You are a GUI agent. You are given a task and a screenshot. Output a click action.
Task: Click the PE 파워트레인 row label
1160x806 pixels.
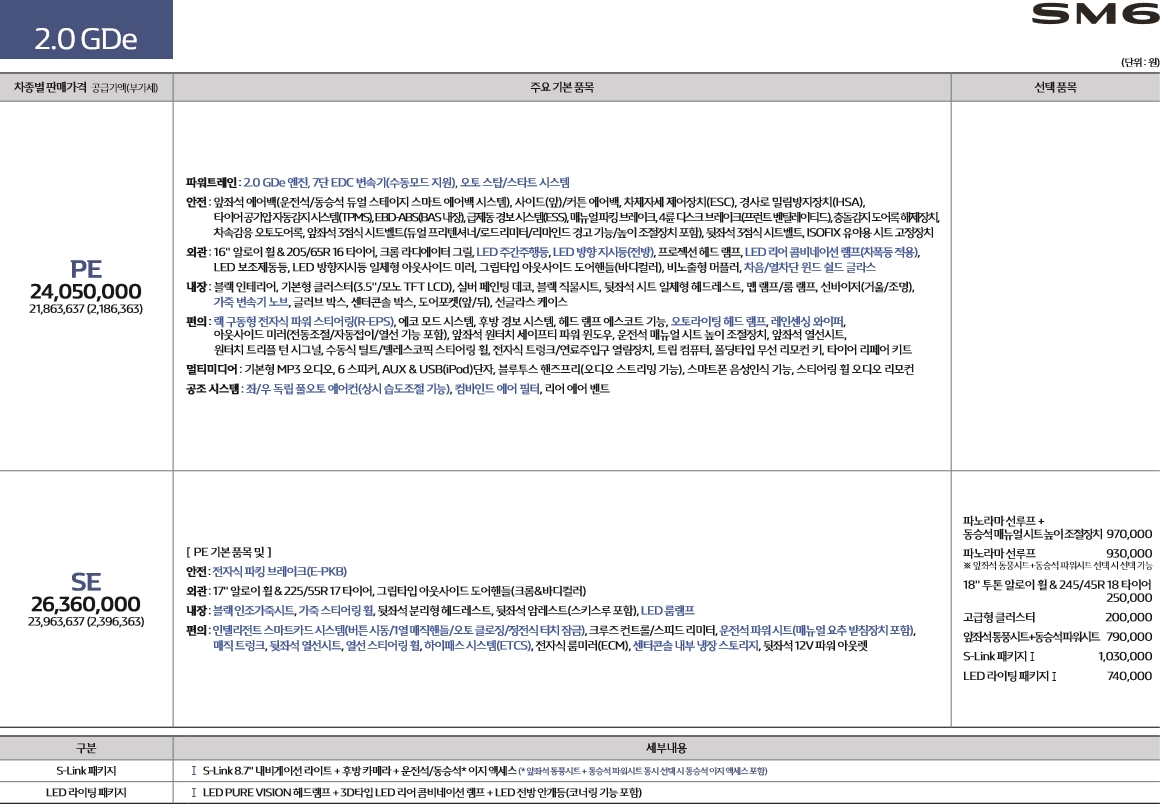[211, 182]
